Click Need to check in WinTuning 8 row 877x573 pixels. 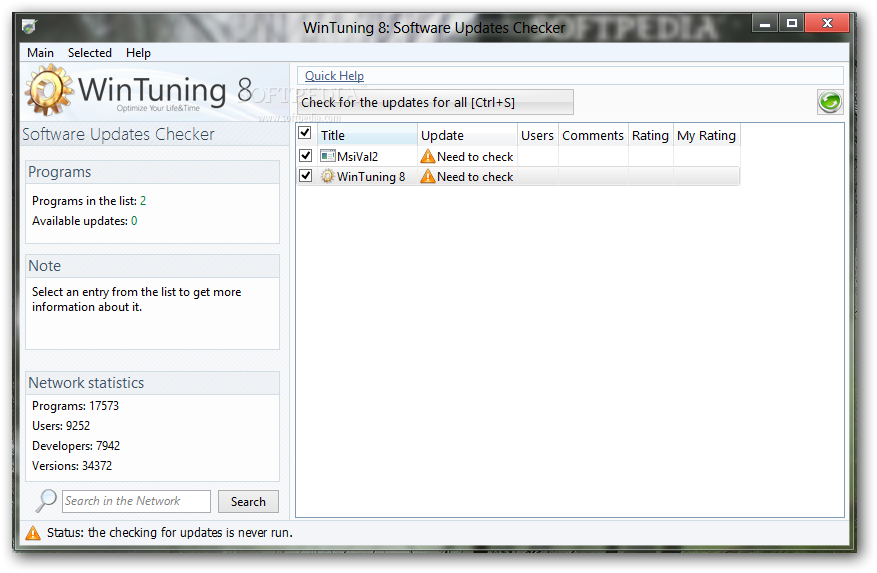point(475,177)
